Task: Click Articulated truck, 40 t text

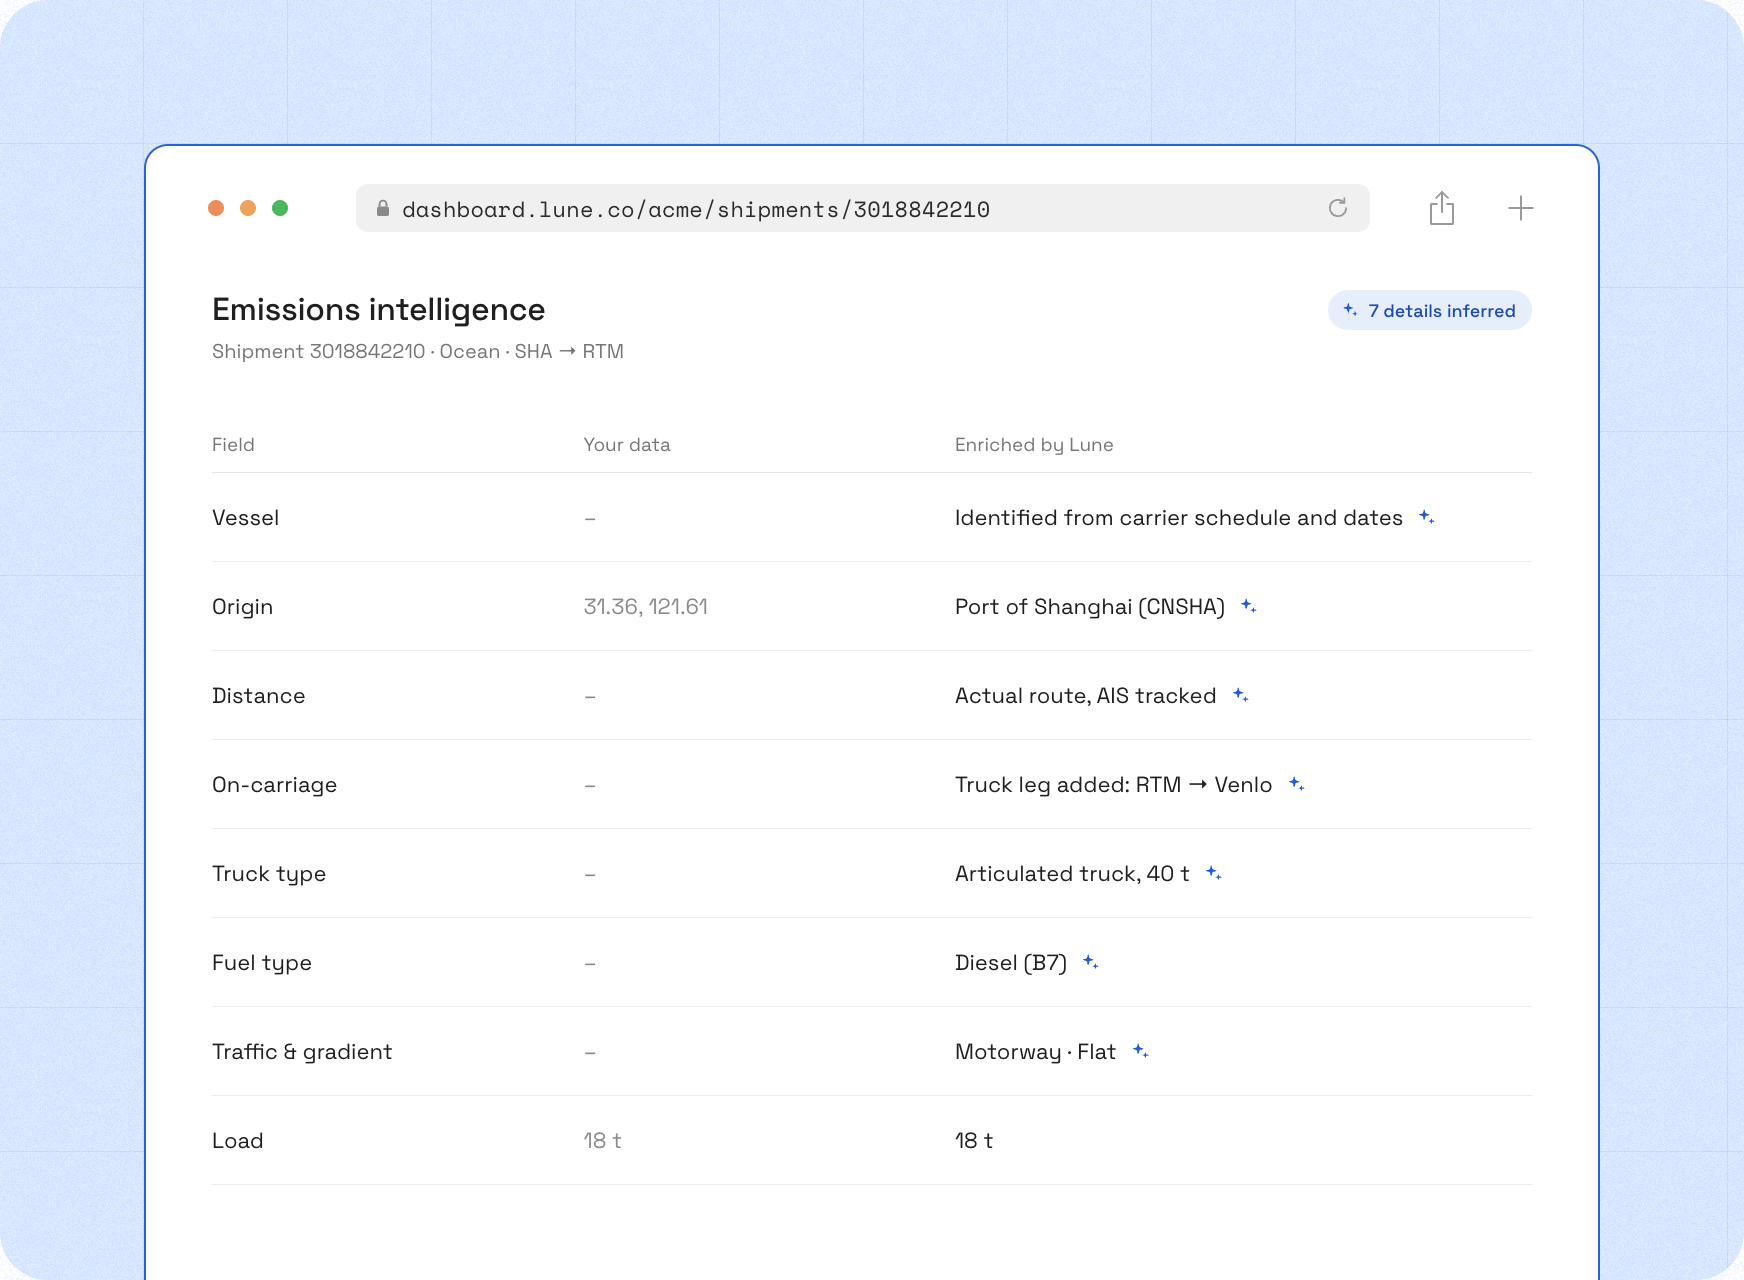Action: (1072, 873)
